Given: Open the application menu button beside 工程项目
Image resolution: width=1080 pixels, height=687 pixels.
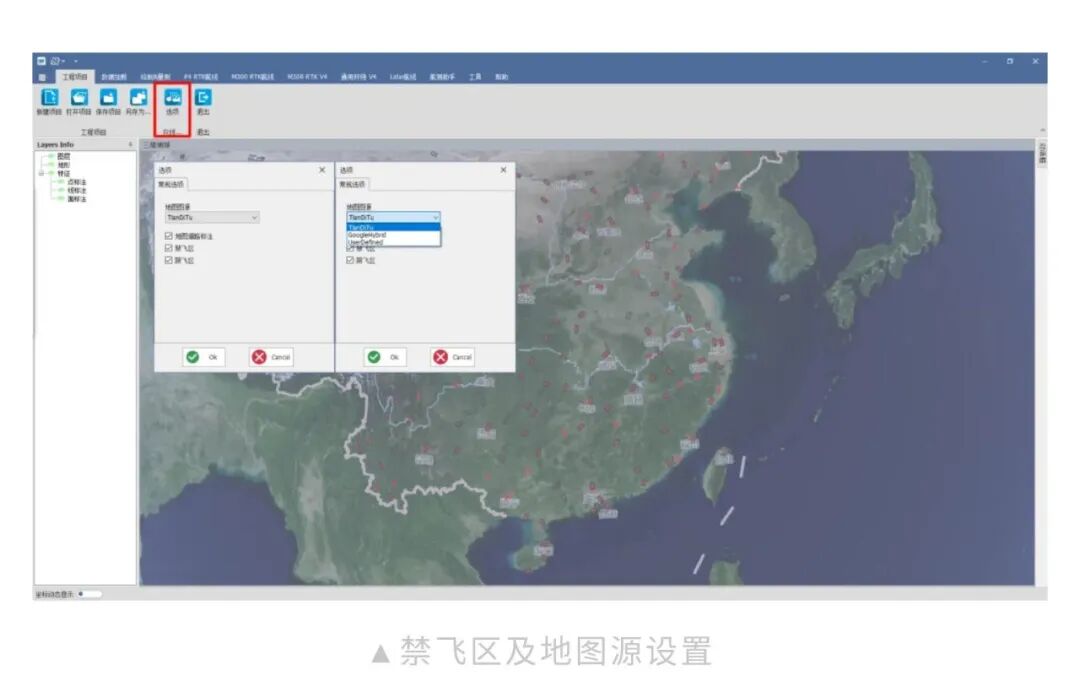Looking at the screenshot, I should coord(43,76).
